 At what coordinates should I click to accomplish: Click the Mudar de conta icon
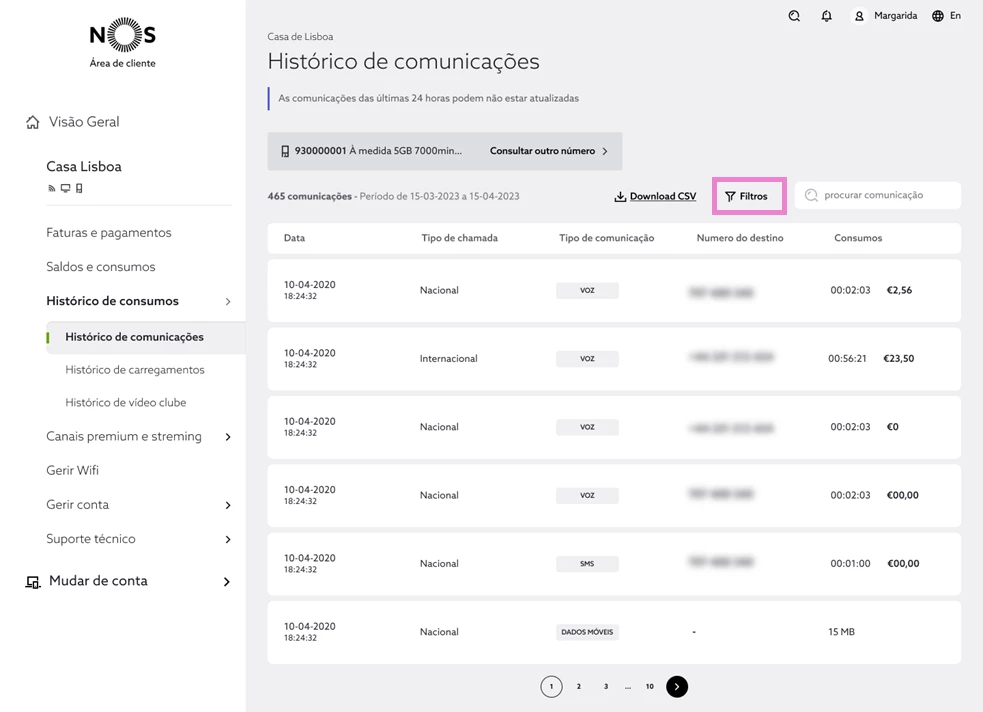pos(33,582)
